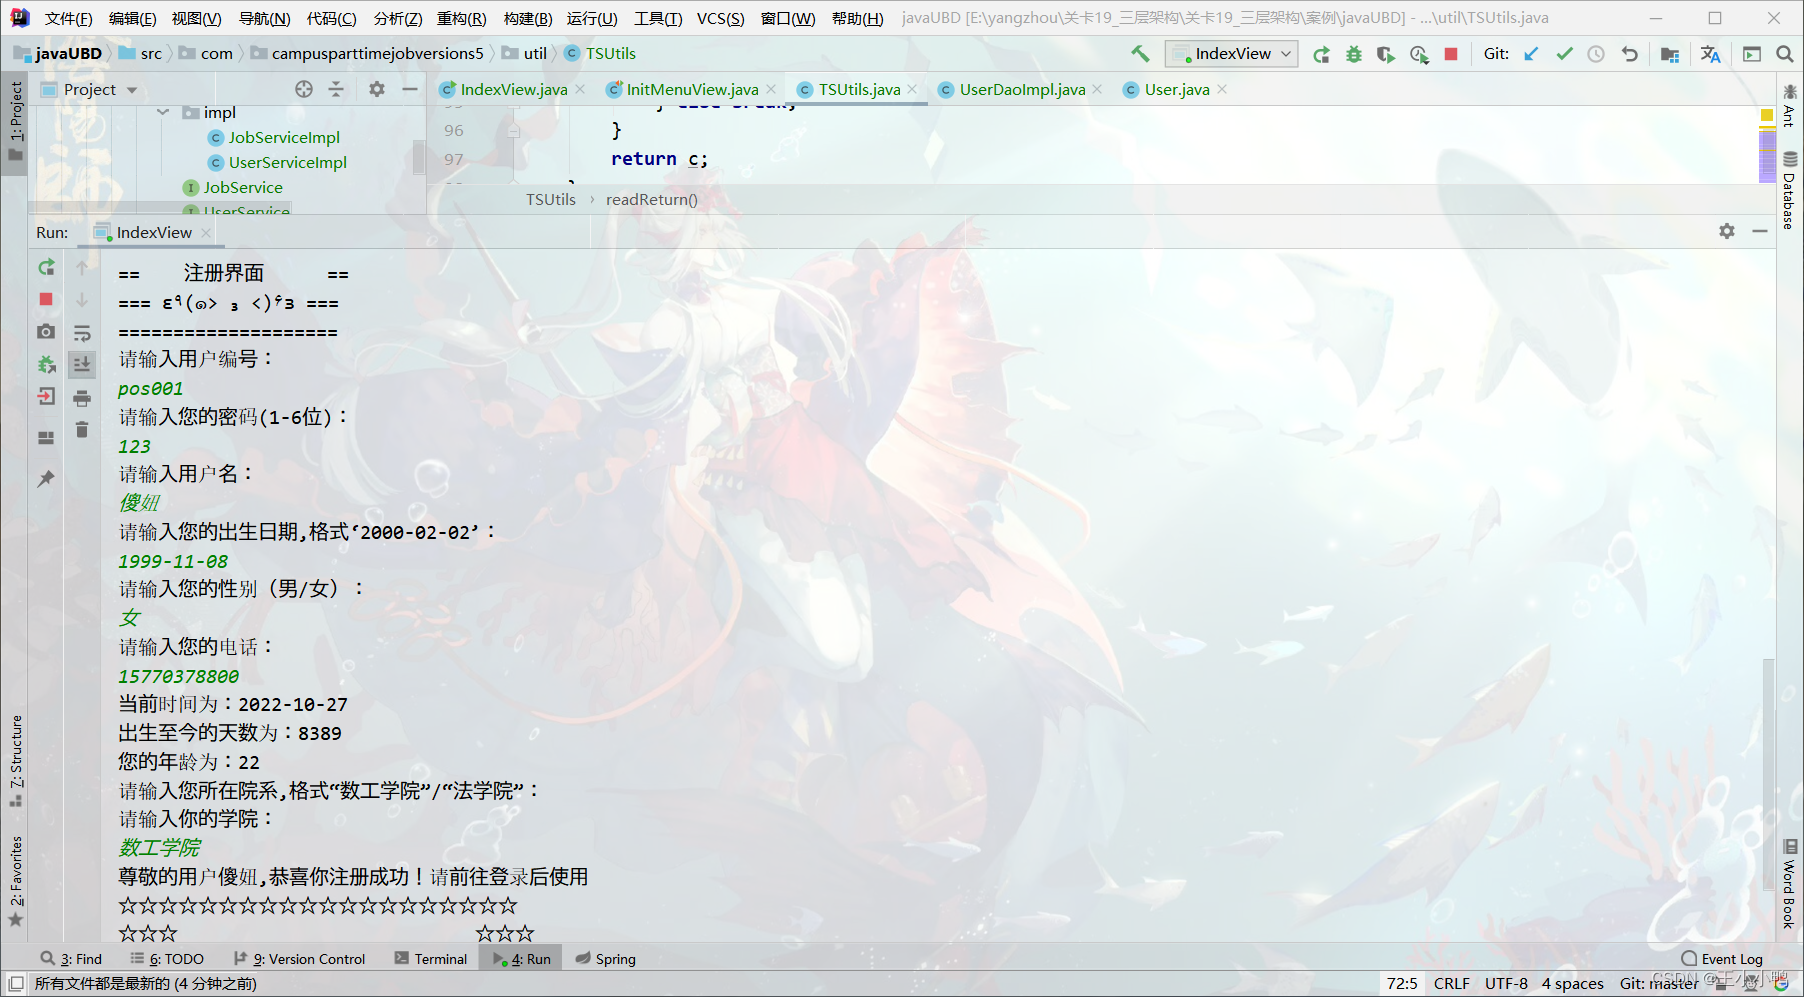Screen dimensions: 1804x997
Task: Click the Down stack trace arrow
Action: coord(82,299)
